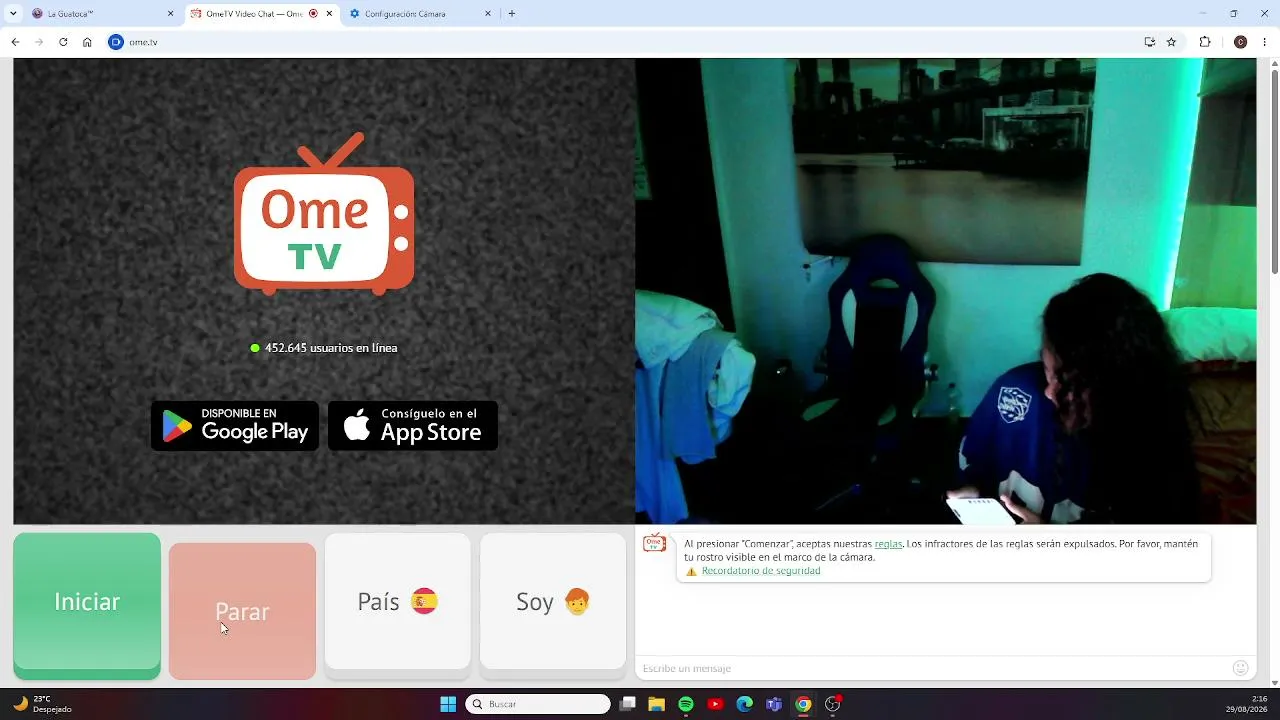Click the Chrome icon on the taskbar

[x=803, y=704]
